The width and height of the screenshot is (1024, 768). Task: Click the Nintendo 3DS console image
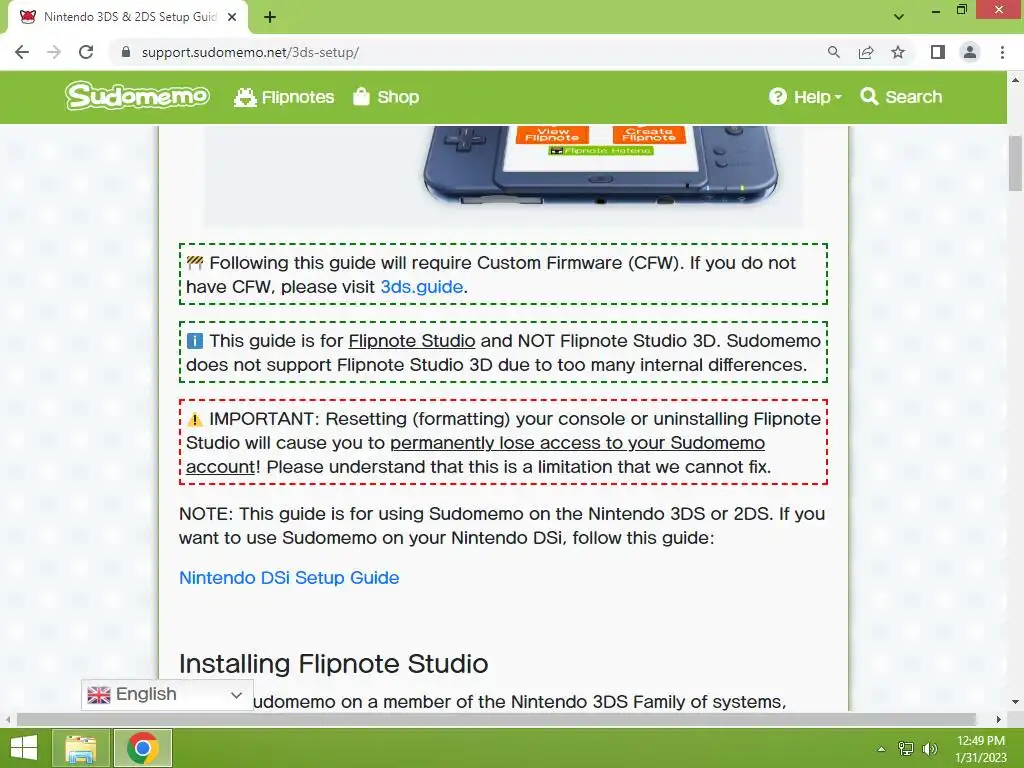pyautogui.click(x=600, y=165)
